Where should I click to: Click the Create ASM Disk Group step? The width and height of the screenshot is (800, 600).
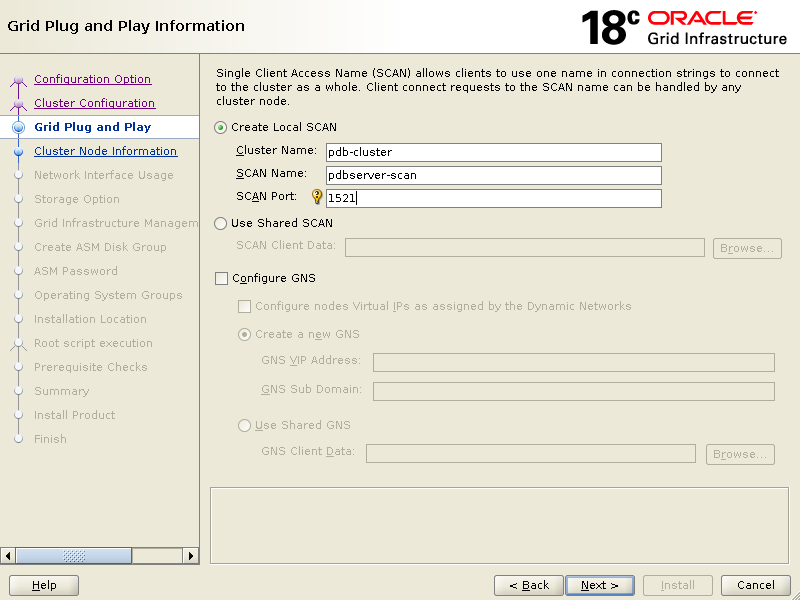[x=100, y=247]
